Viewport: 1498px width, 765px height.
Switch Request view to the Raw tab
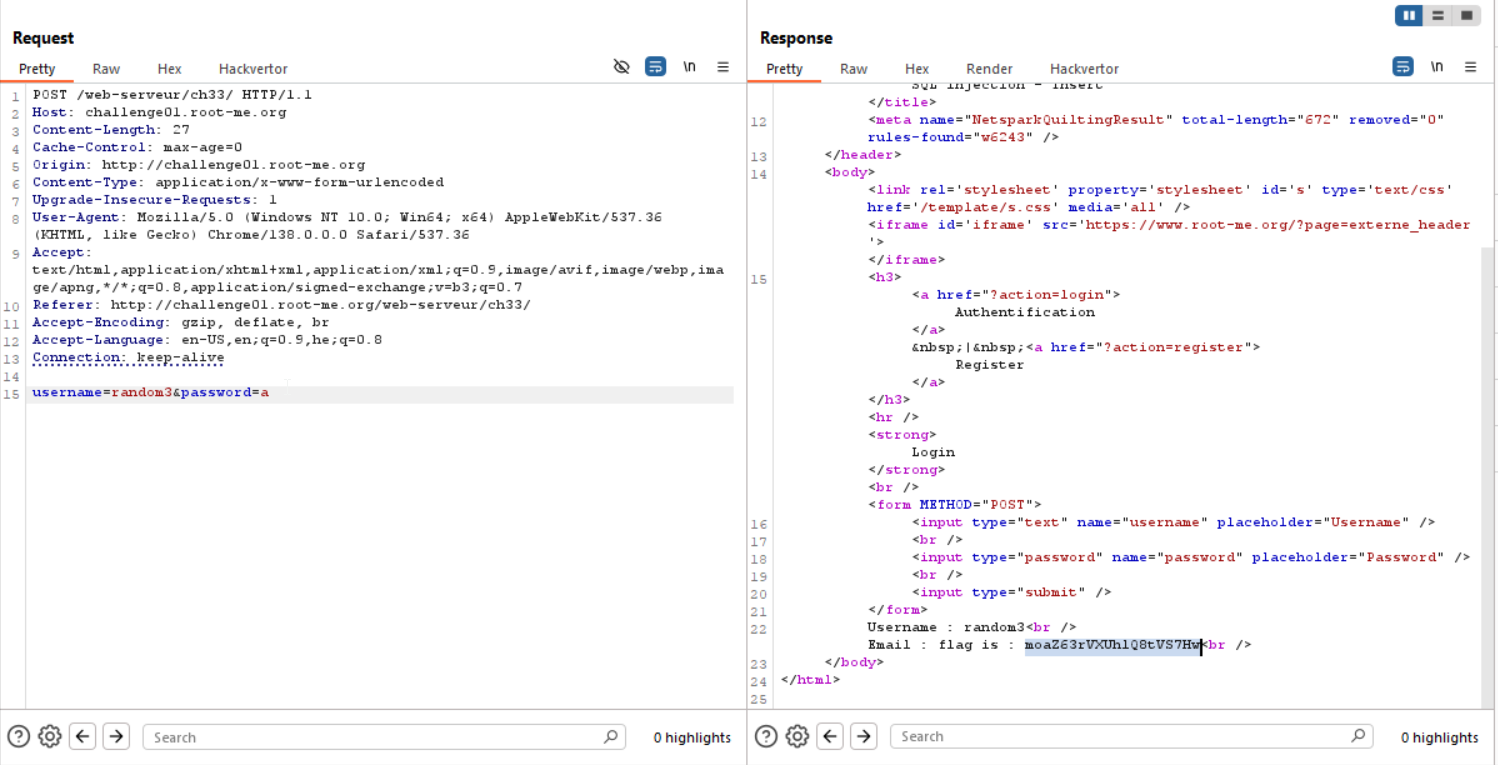[x=106, y=69]
